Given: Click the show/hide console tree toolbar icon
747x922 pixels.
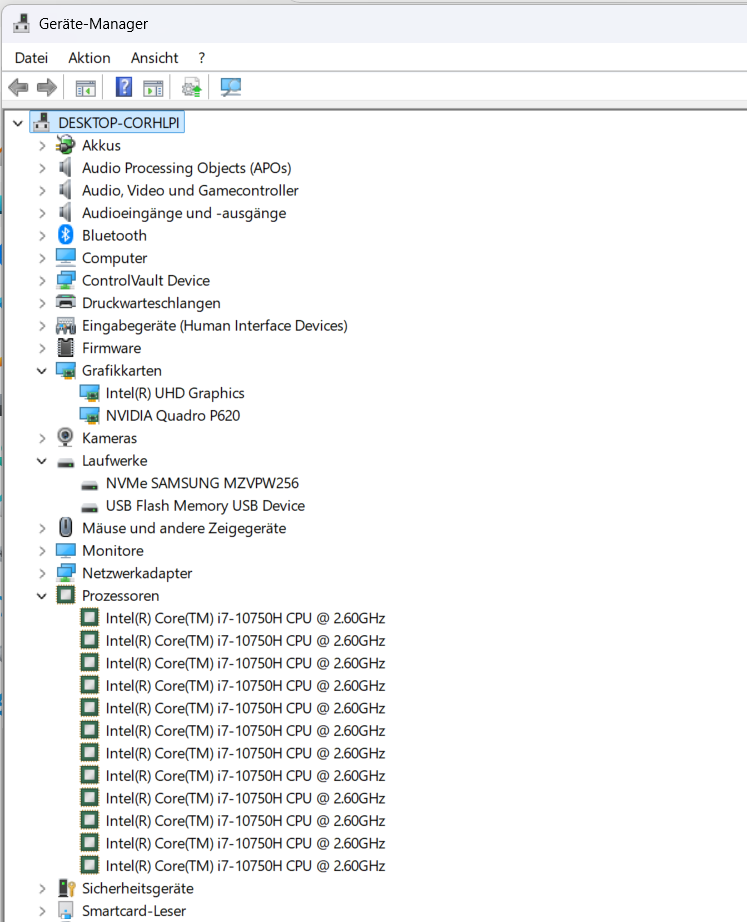Looking at the screenshot, I should coord(86,88).
